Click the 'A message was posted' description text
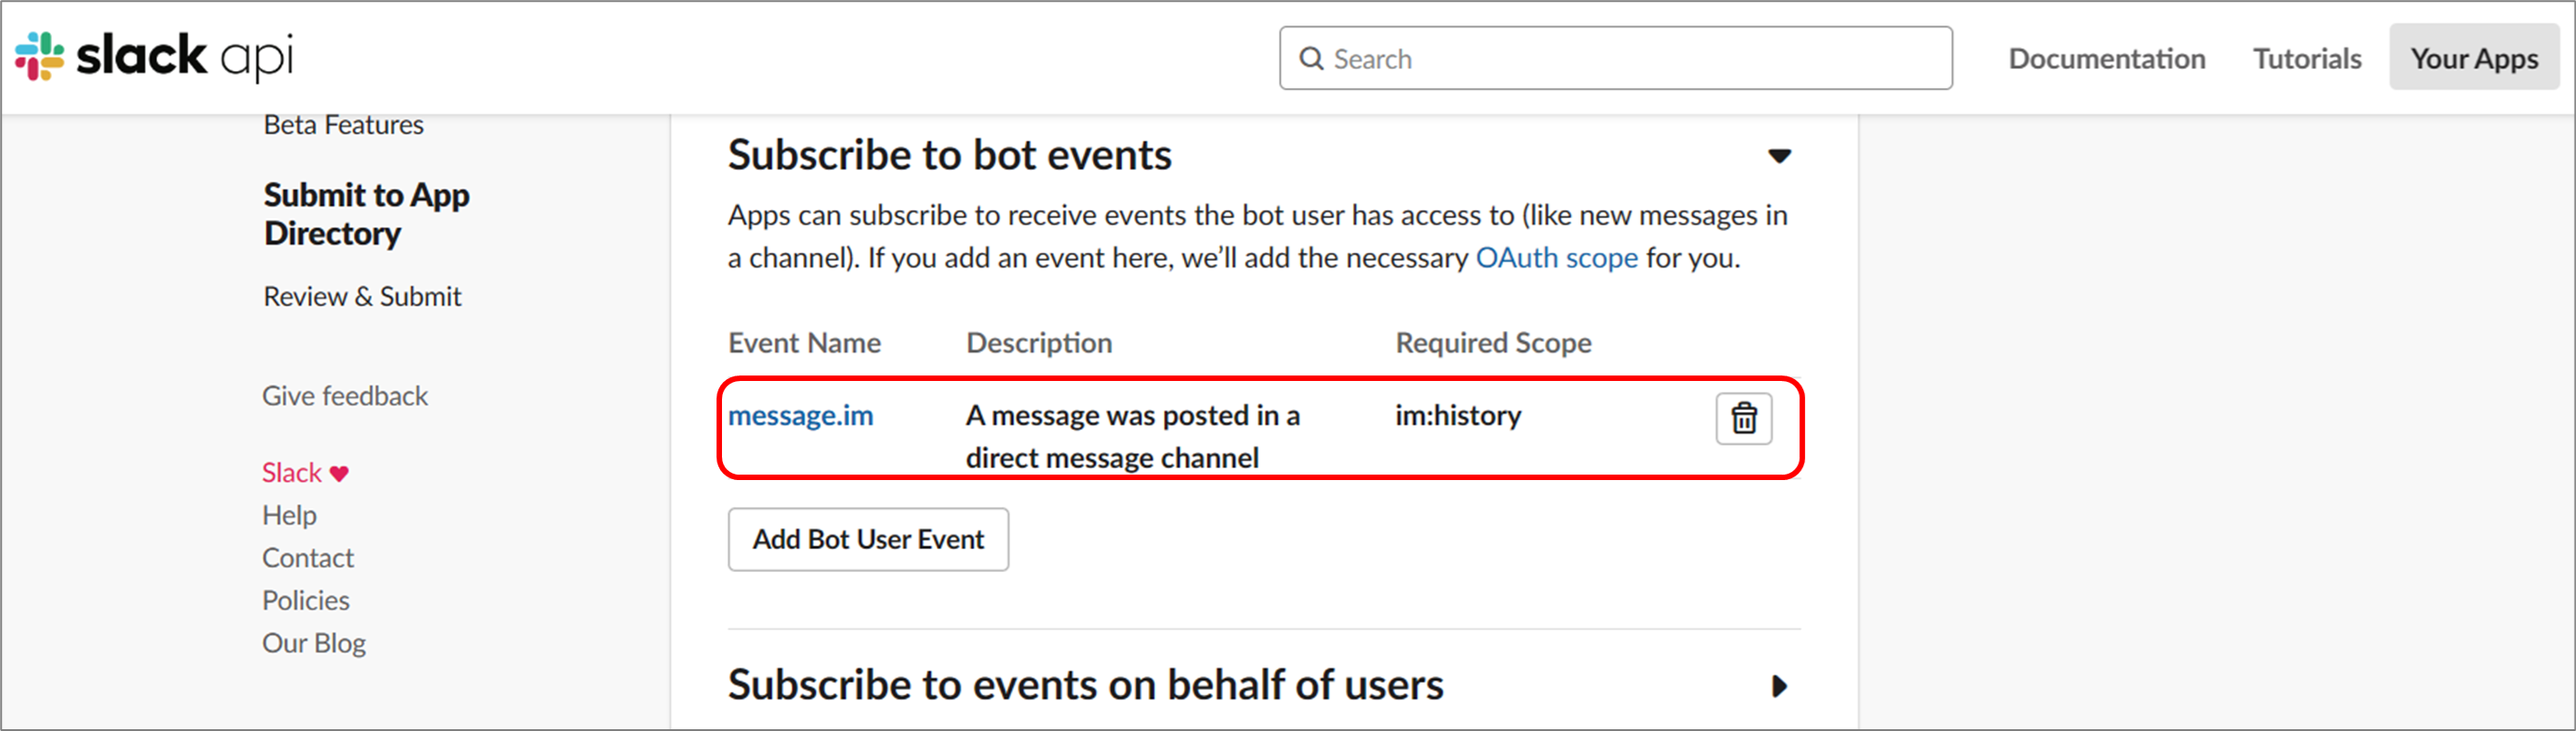The width and height of the screenshot is (2576, 731). click(x=1132, y=436)
